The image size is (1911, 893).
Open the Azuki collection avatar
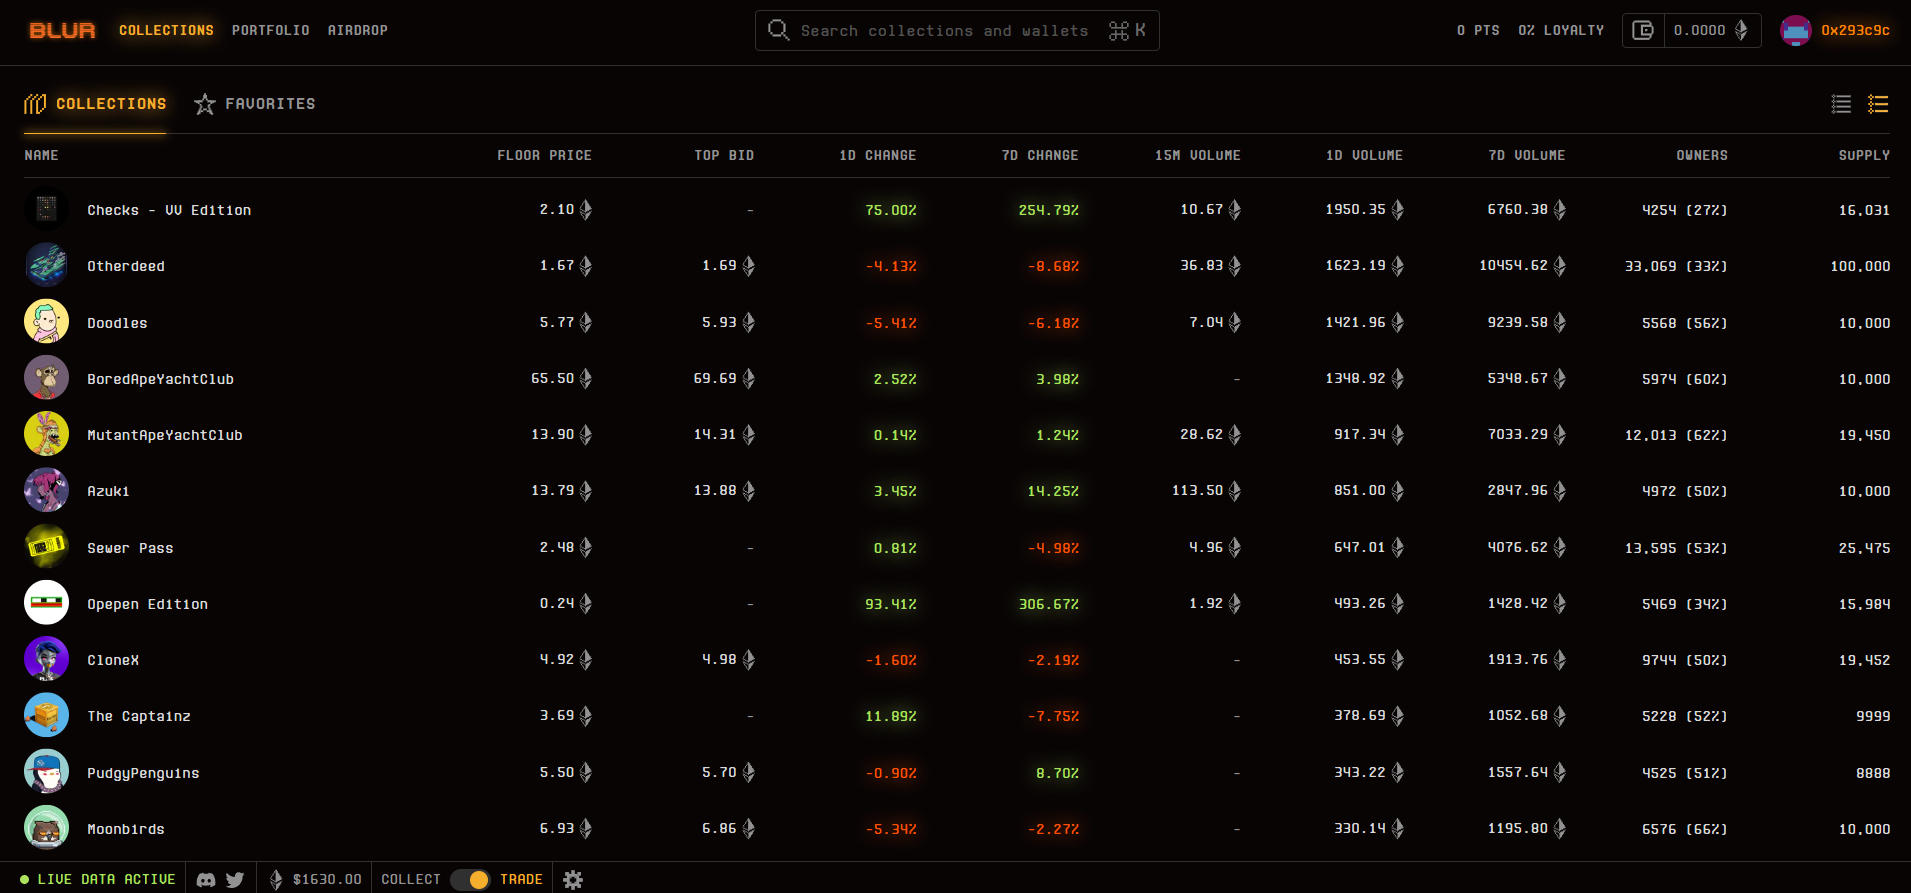[x=46, y=490]
